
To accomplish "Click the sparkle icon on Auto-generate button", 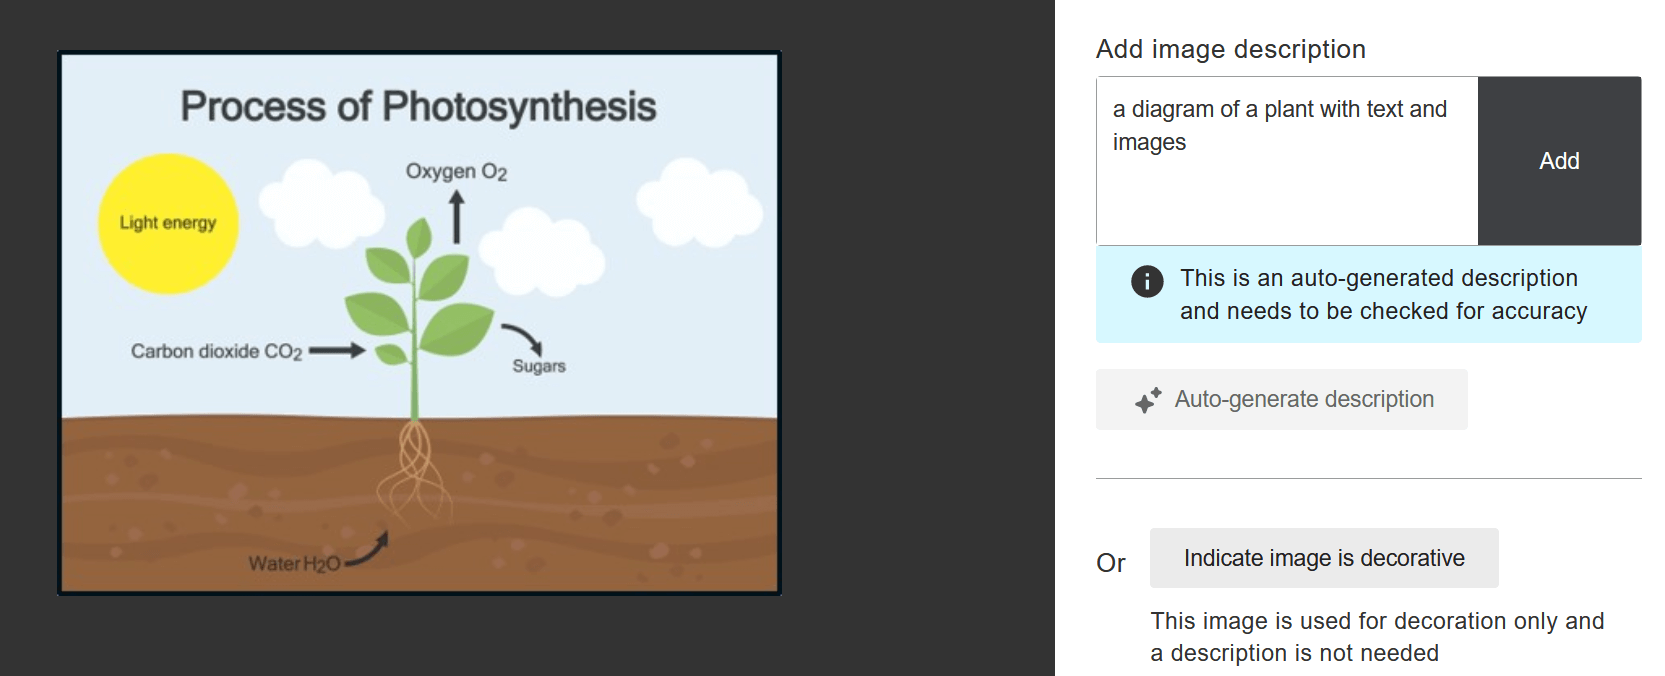I will [1148, 400].
